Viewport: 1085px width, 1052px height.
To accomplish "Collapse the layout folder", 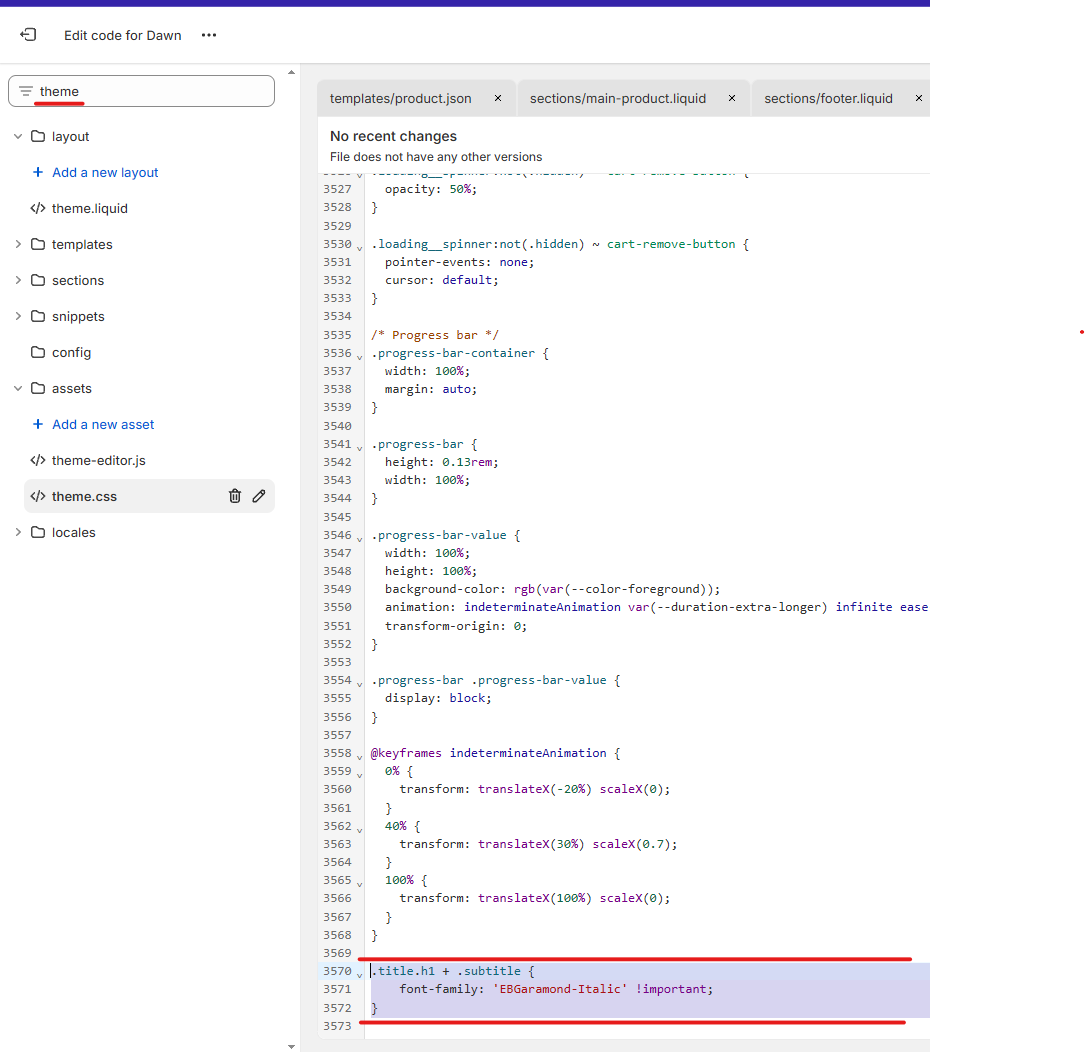I will coord(18,136).
